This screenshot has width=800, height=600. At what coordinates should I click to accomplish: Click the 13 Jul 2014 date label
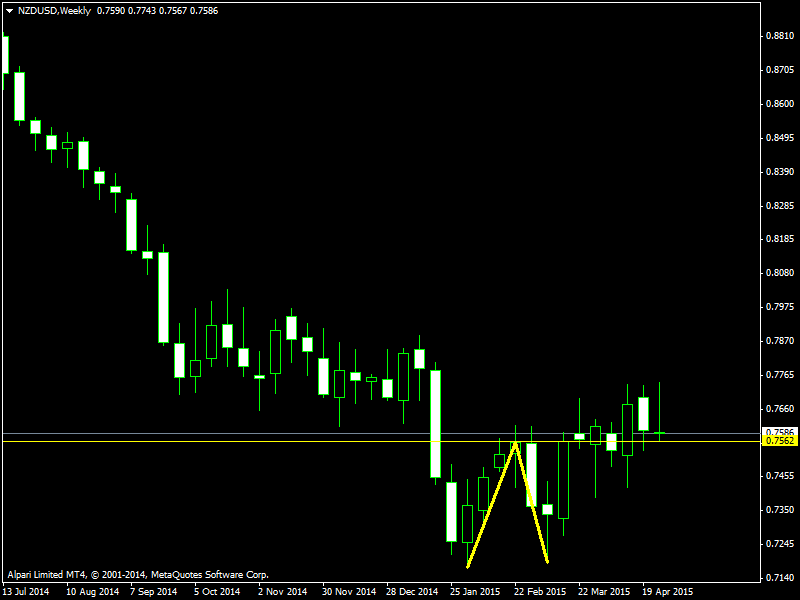[x=26, y=592]
